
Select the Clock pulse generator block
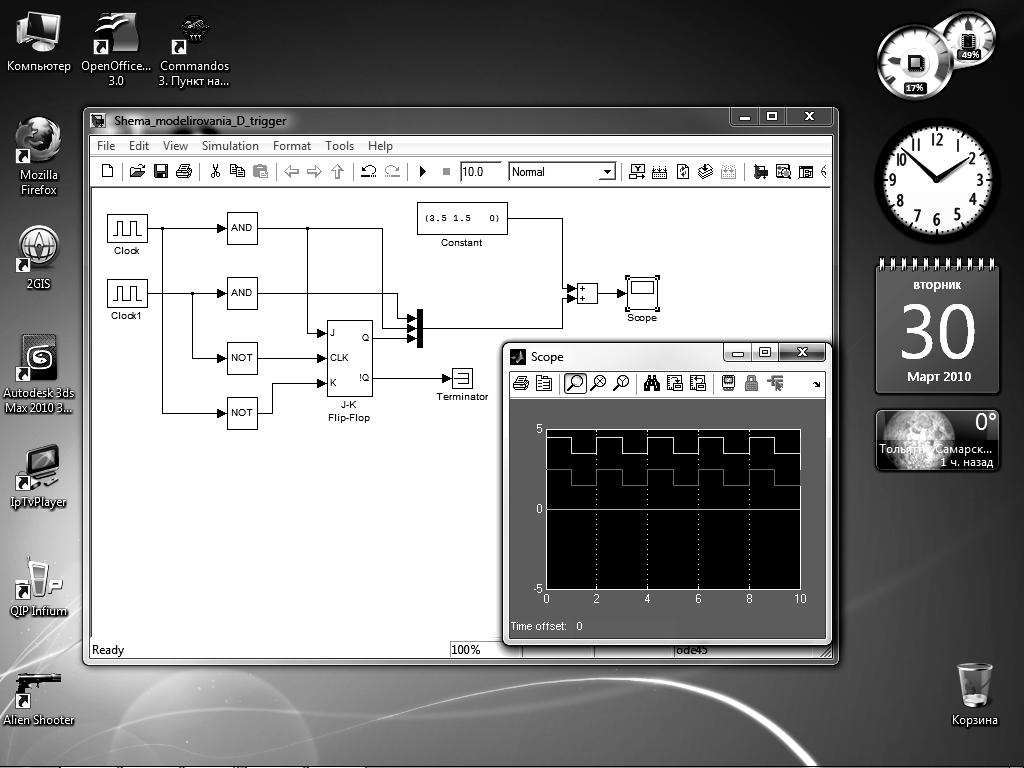click(127, 229)
